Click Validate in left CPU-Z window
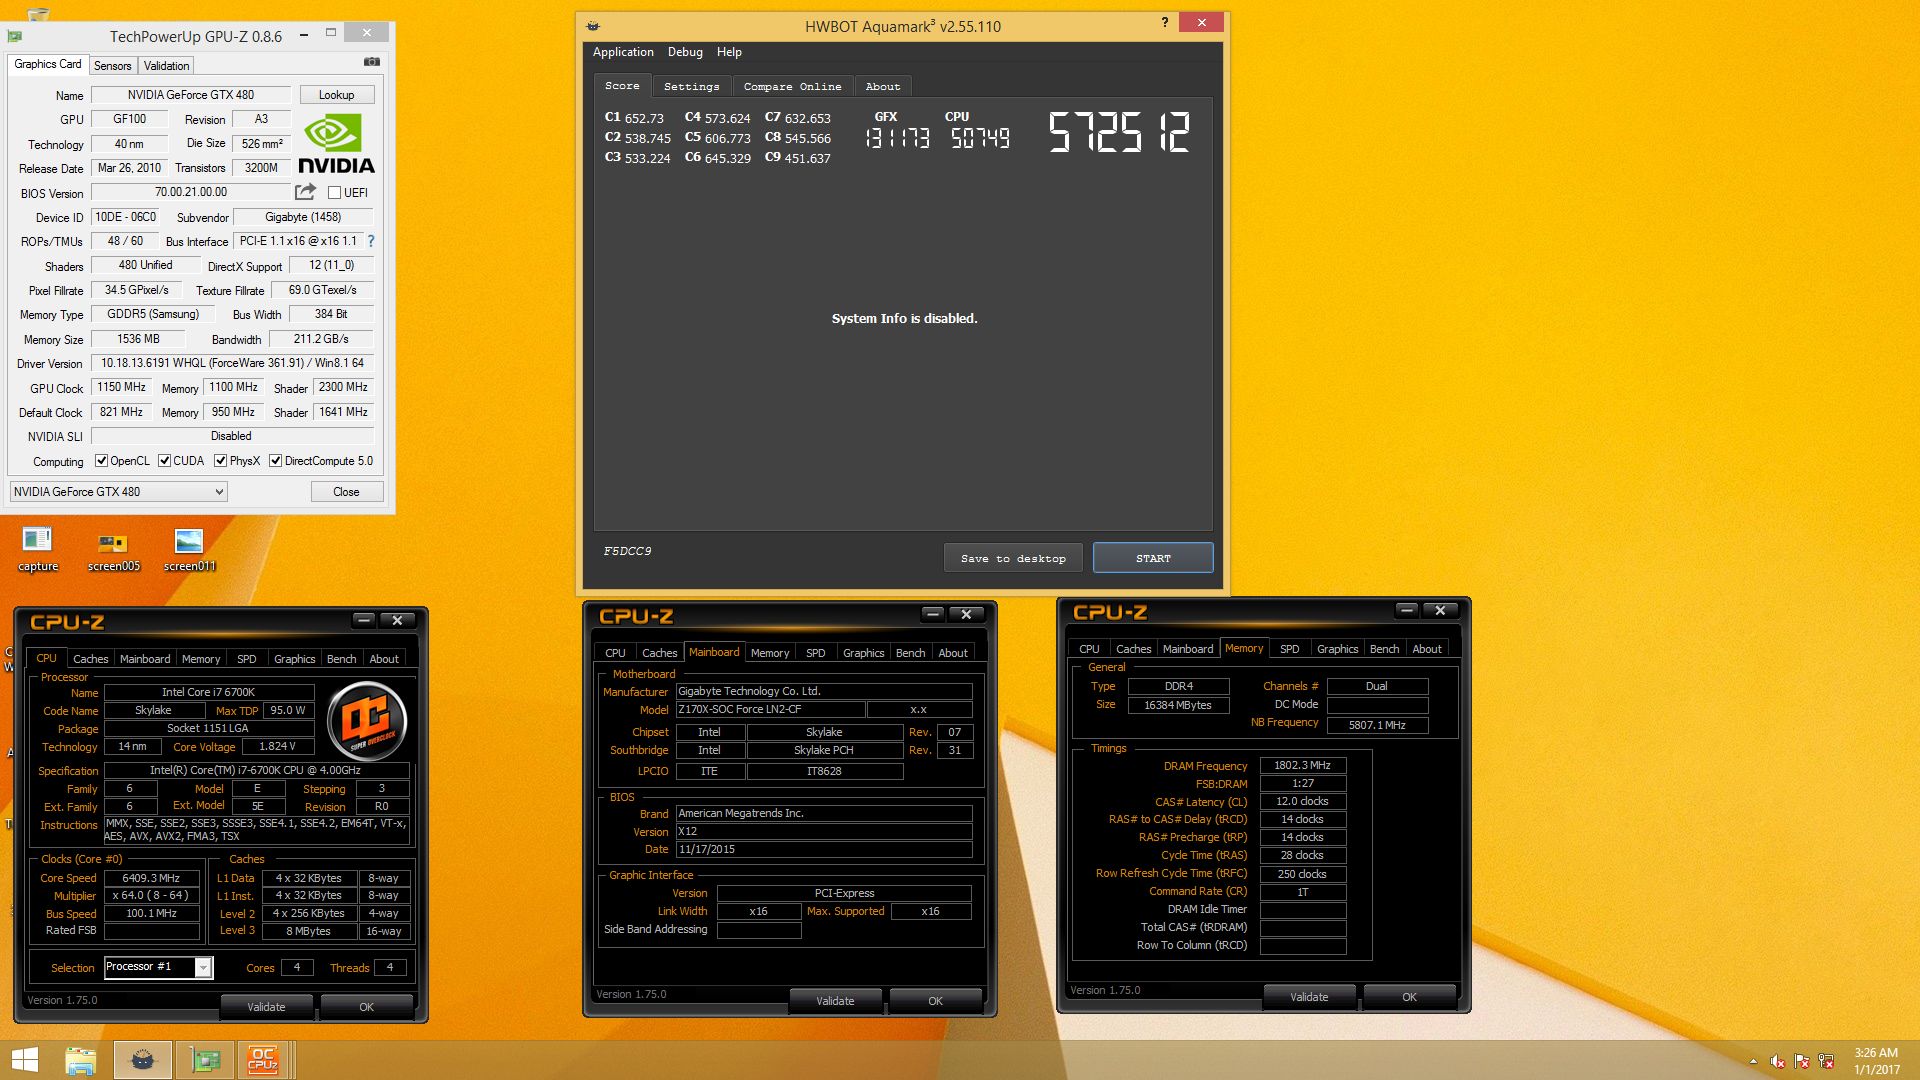1920x1080 pixels. pos(266,1007)
